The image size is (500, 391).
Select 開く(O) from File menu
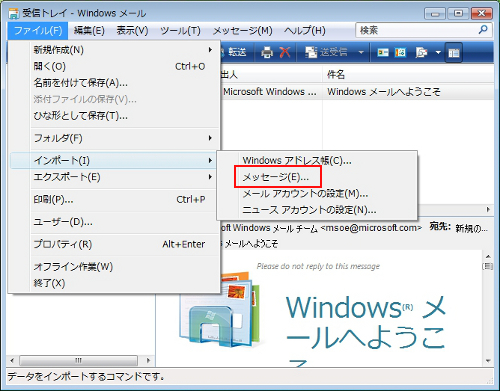click(115, 66)
